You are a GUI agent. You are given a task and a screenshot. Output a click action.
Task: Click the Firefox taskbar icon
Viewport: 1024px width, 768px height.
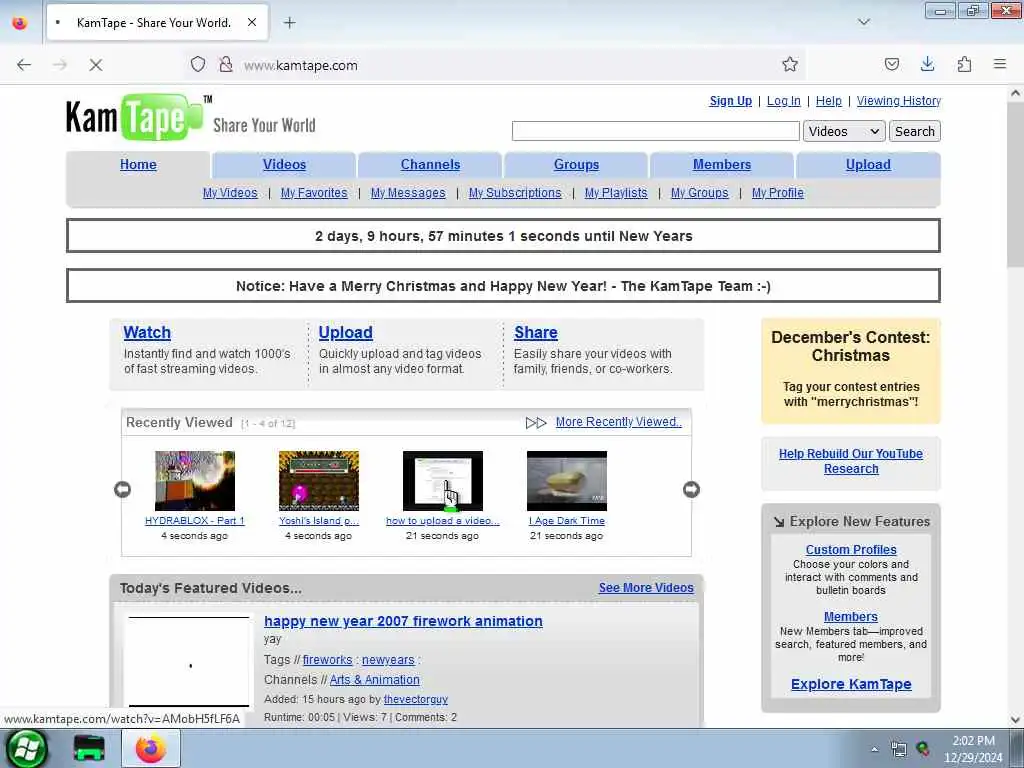pos(151,748)
